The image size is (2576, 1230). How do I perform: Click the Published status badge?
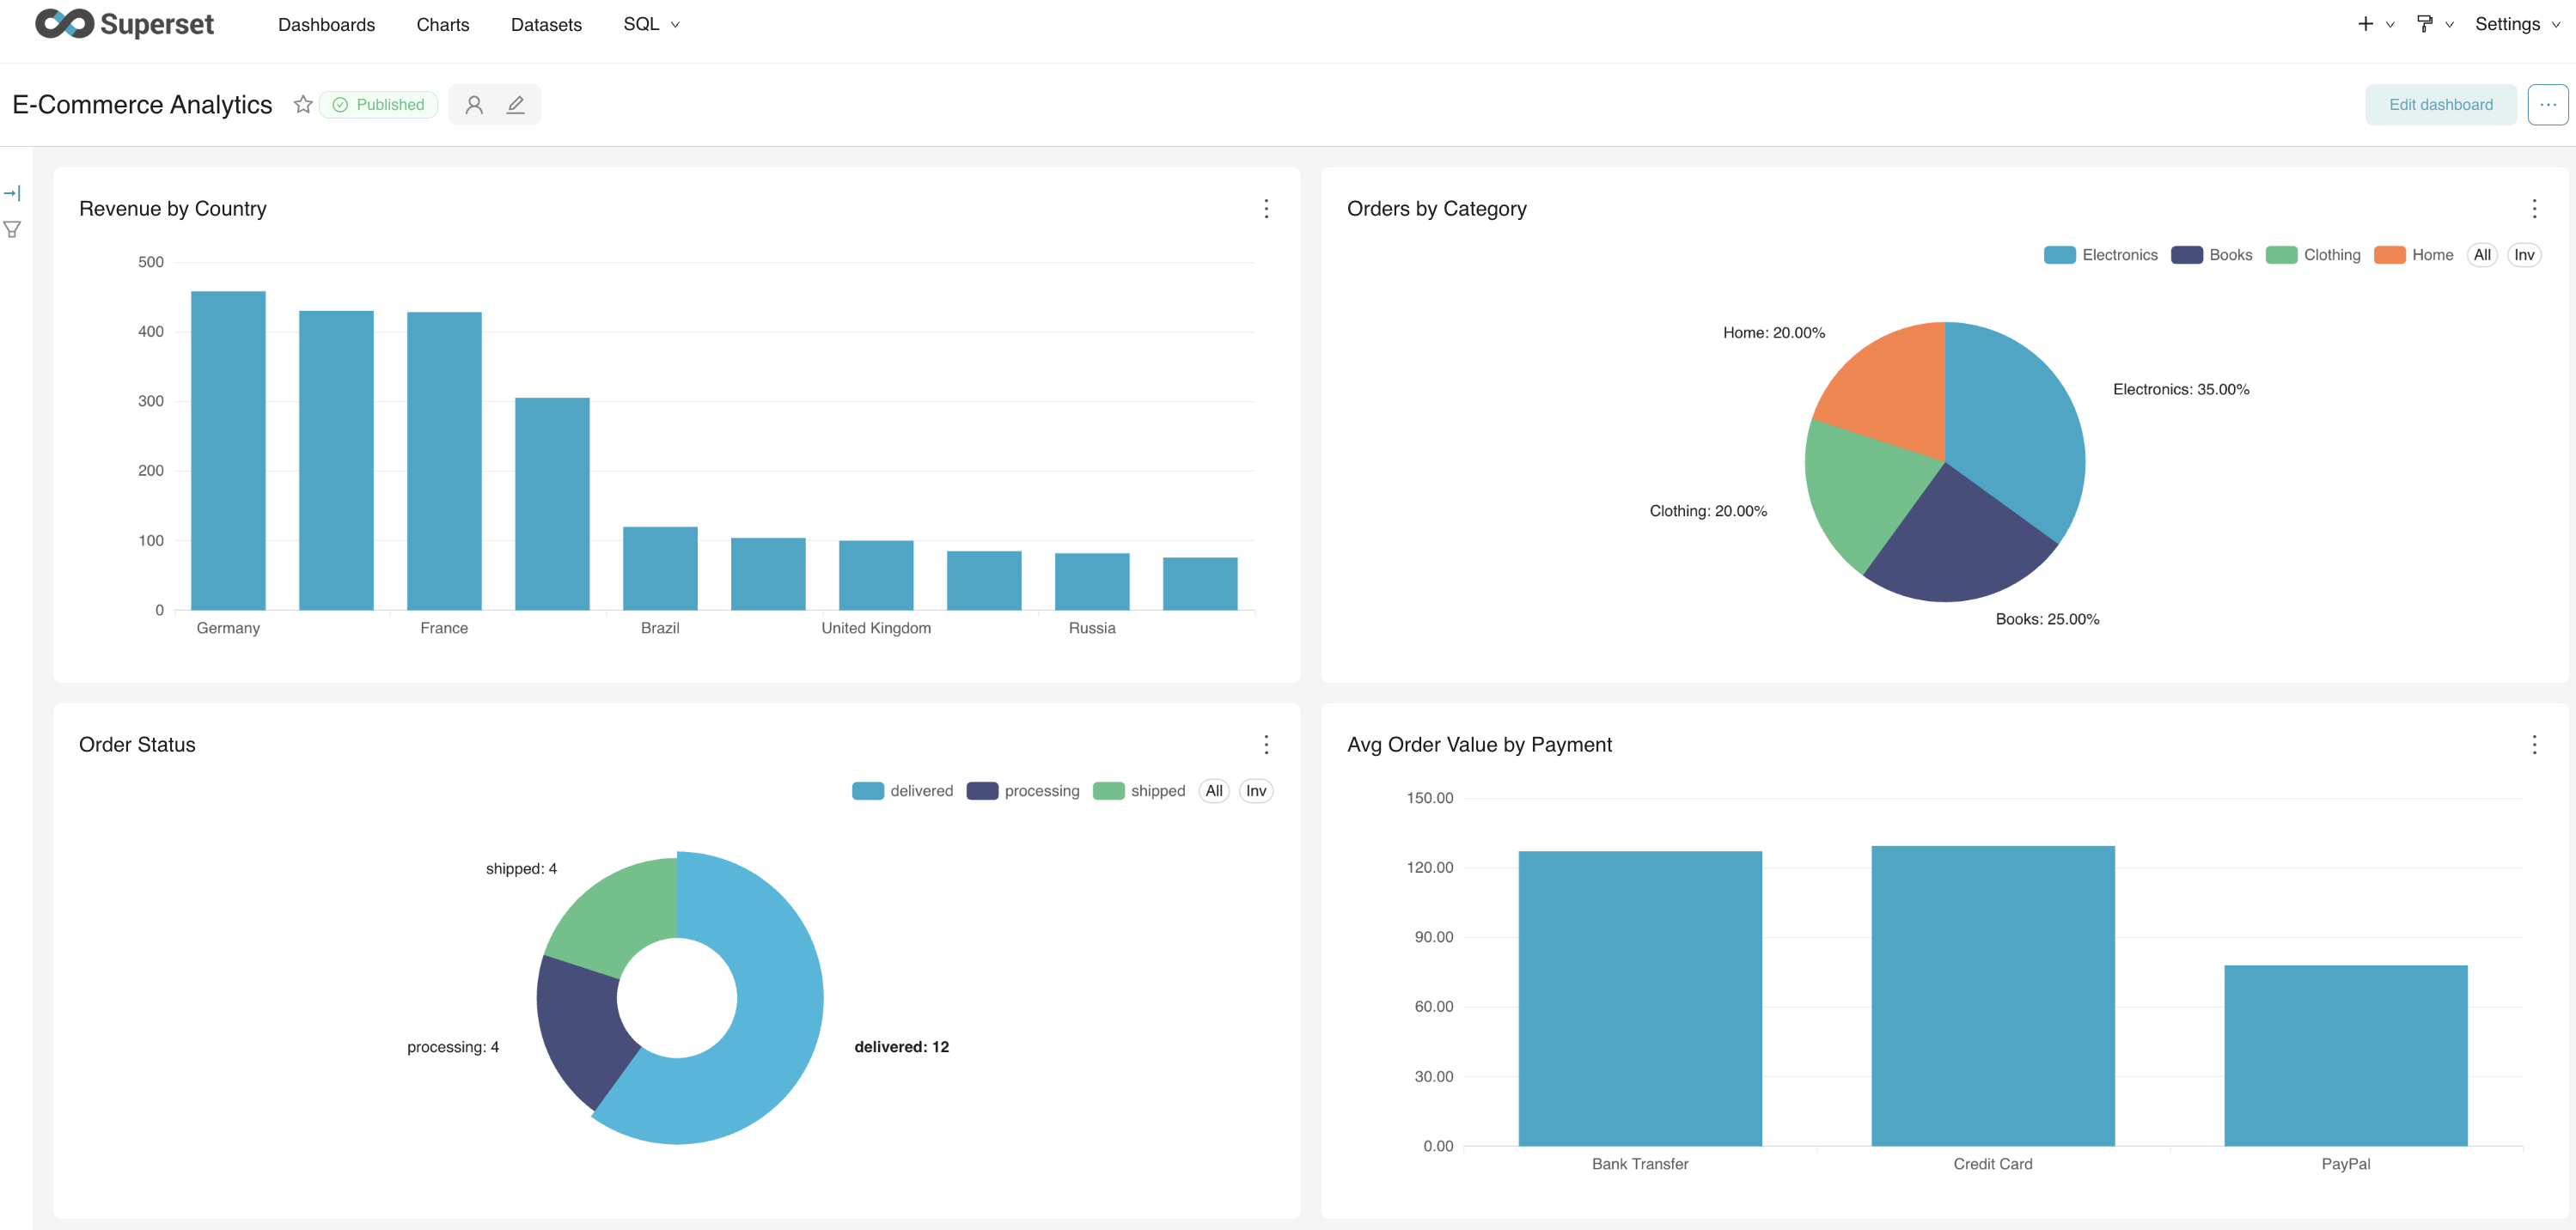click(x=378, y=104)
